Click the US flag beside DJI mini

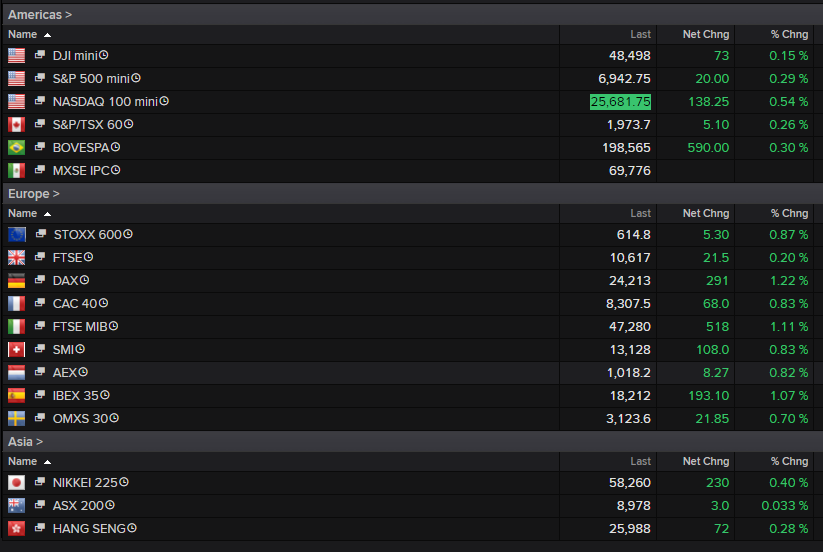16,56
